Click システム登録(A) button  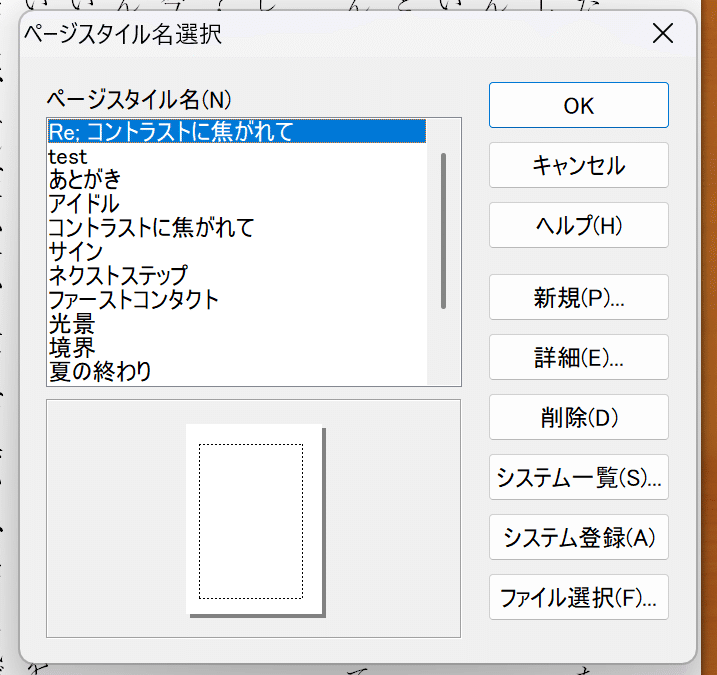point(578,537)
